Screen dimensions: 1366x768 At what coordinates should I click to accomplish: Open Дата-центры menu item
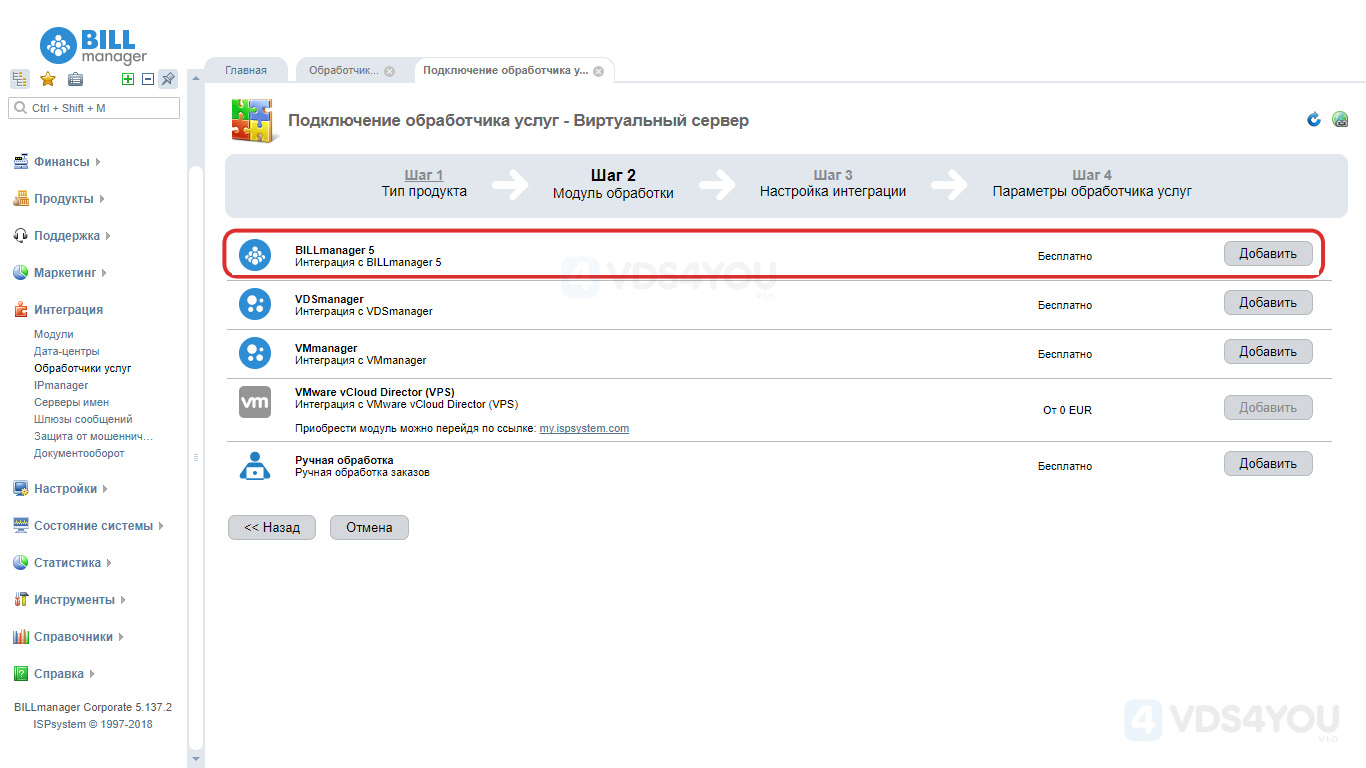(67, 351)
